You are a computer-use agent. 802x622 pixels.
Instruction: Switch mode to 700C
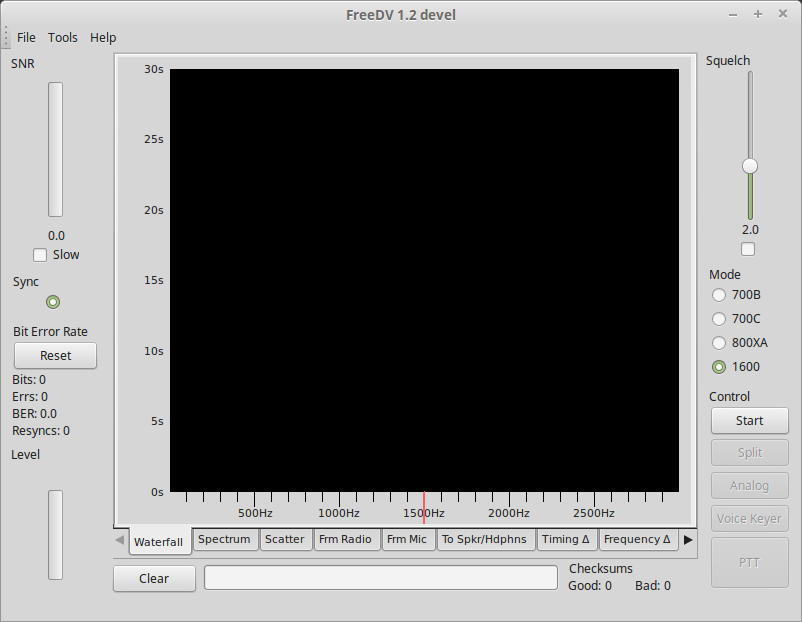pyautogui.click(x=718, y=319)
